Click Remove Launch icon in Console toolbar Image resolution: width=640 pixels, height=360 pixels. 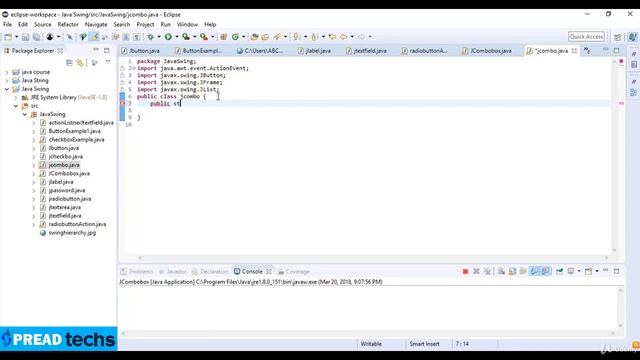[476, 271]
